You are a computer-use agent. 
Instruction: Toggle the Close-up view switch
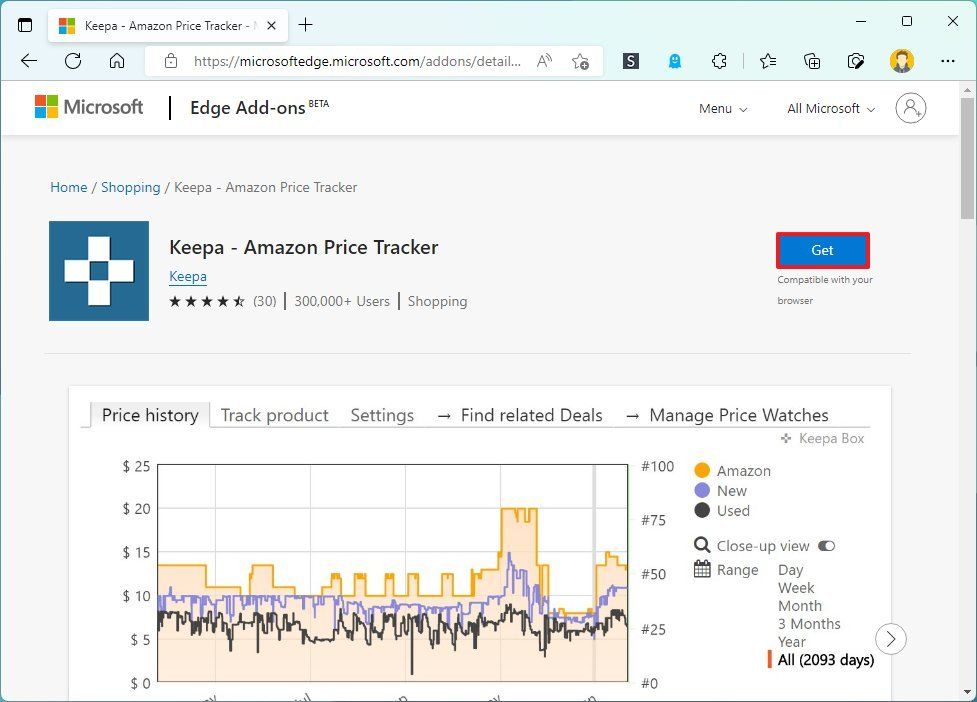pyautogui.click(x=826, y=546)
